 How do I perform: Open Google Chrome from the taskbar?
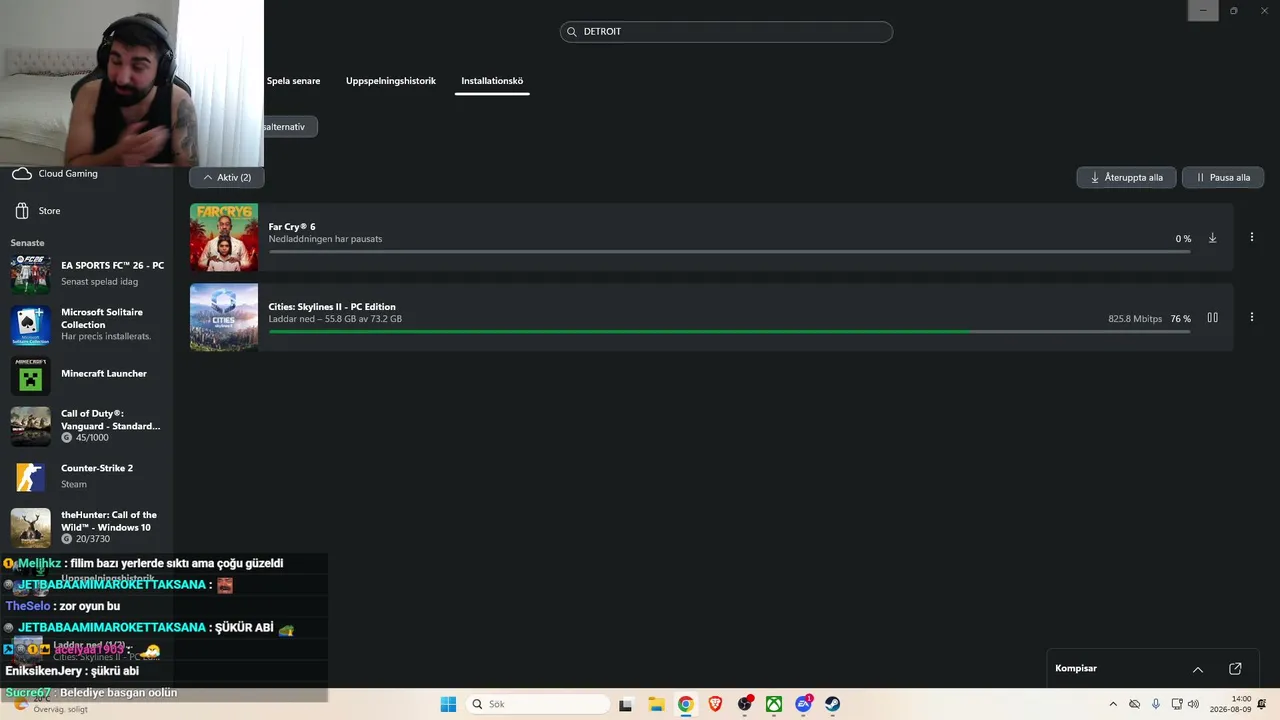[x=686, y=704]
